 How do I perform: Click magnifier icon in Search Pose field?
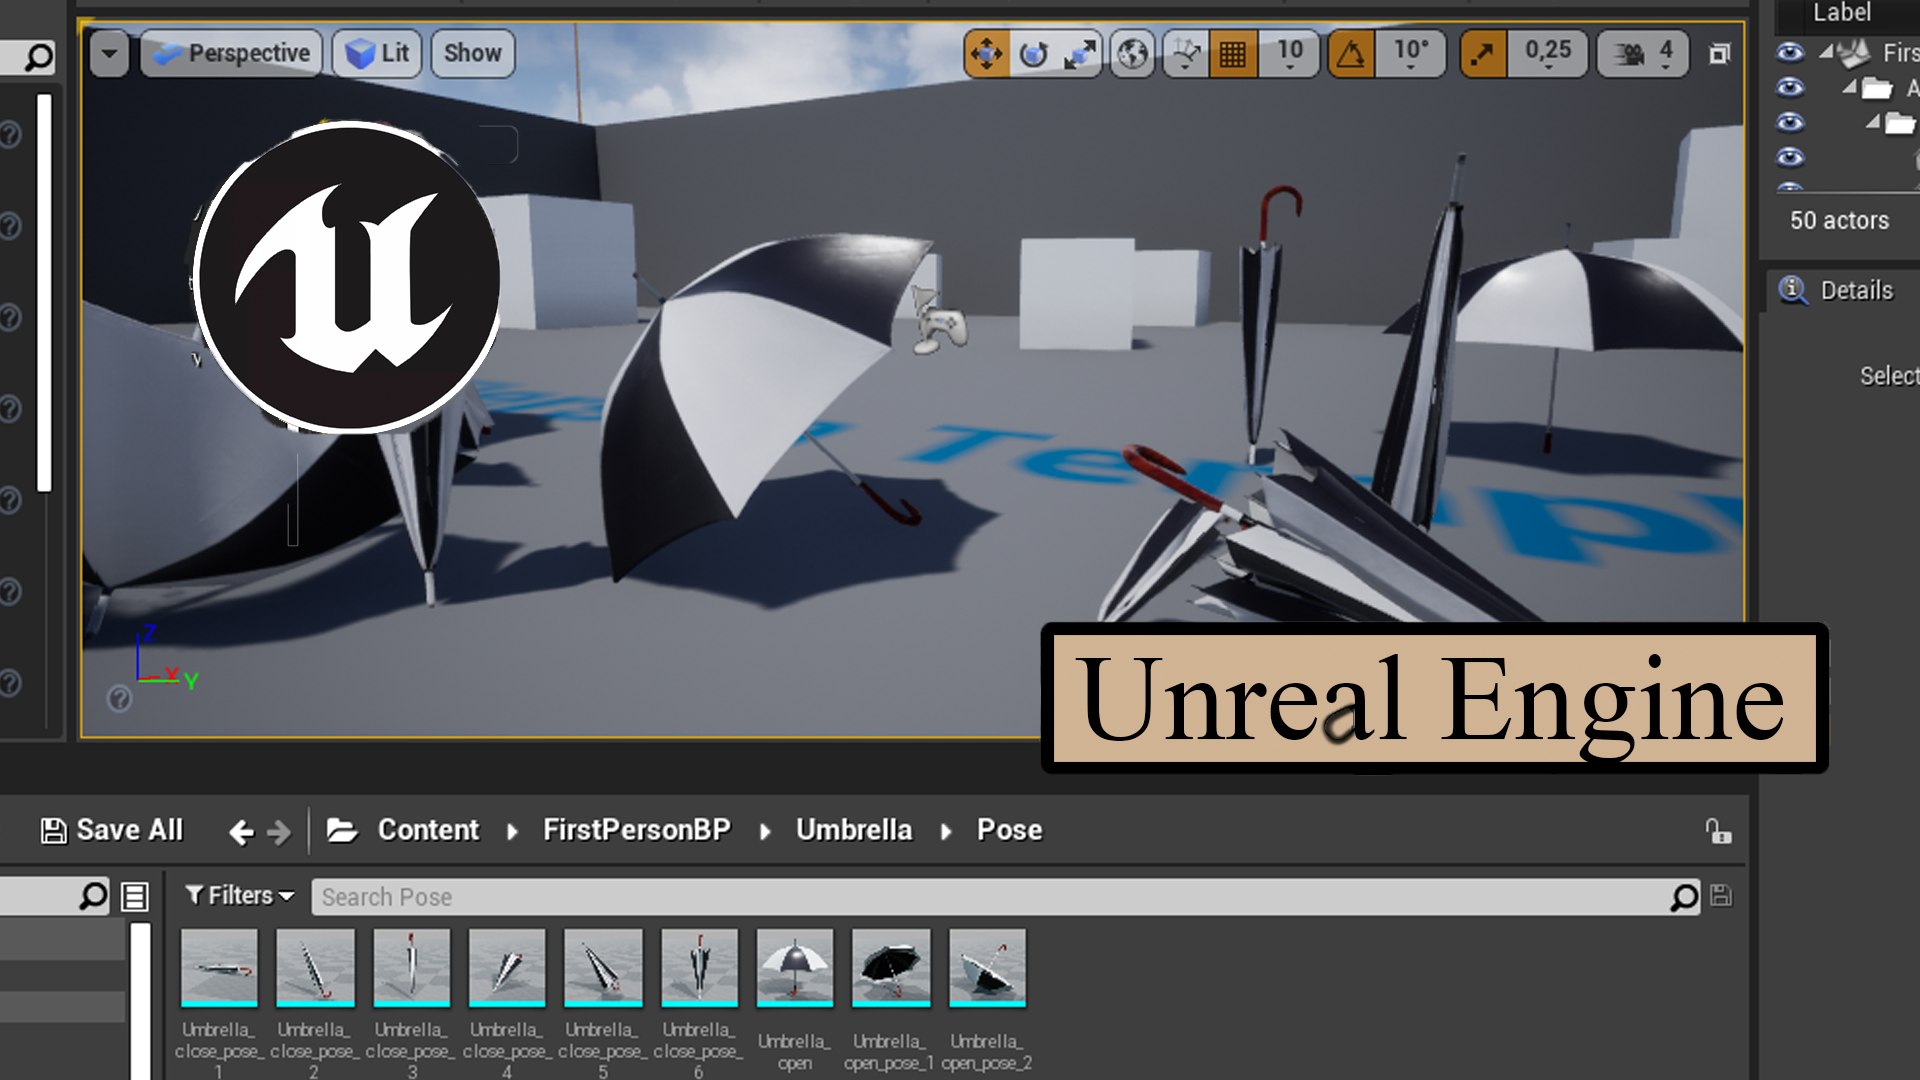pyautogui.click(x=1684, y=897)
